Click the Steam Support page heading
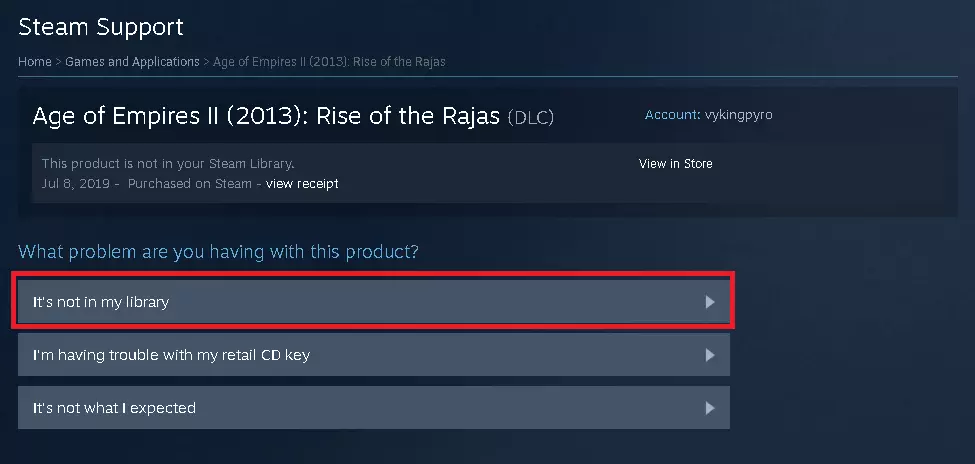This screenshot has width=975, height=464. pos(101,26)
